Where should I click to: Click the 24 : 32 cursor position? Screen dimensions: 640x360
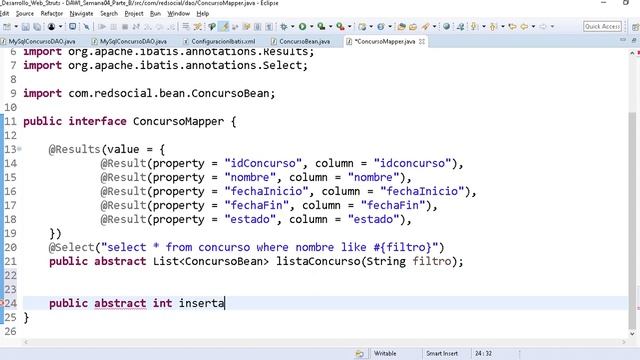[x=483, y=353]
